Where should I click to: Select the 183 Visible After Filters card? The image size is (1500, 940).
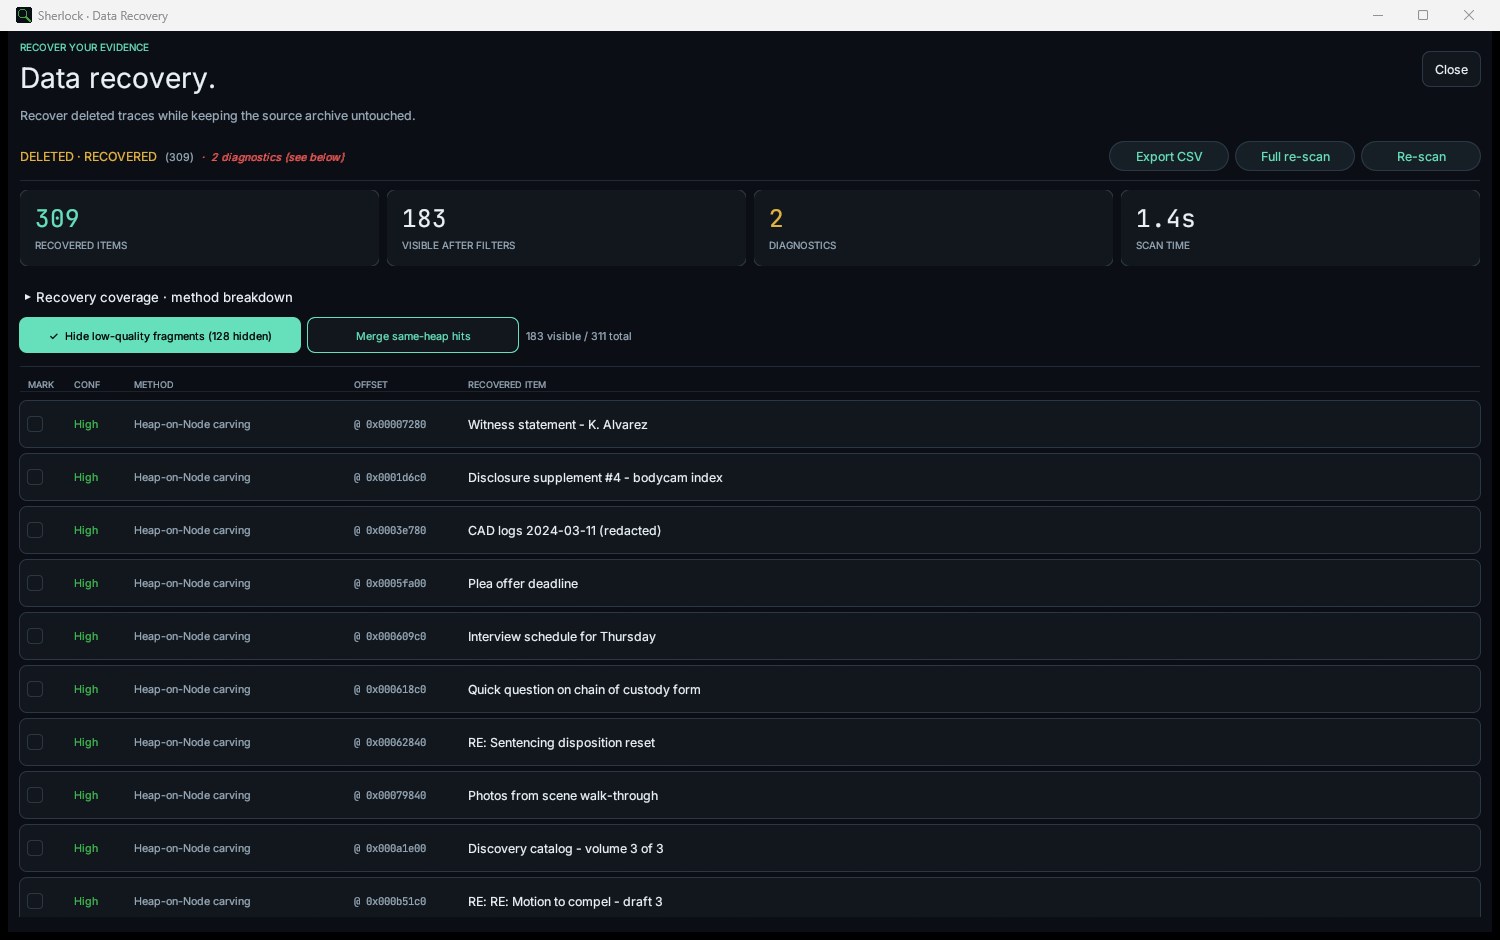(566, 228)
